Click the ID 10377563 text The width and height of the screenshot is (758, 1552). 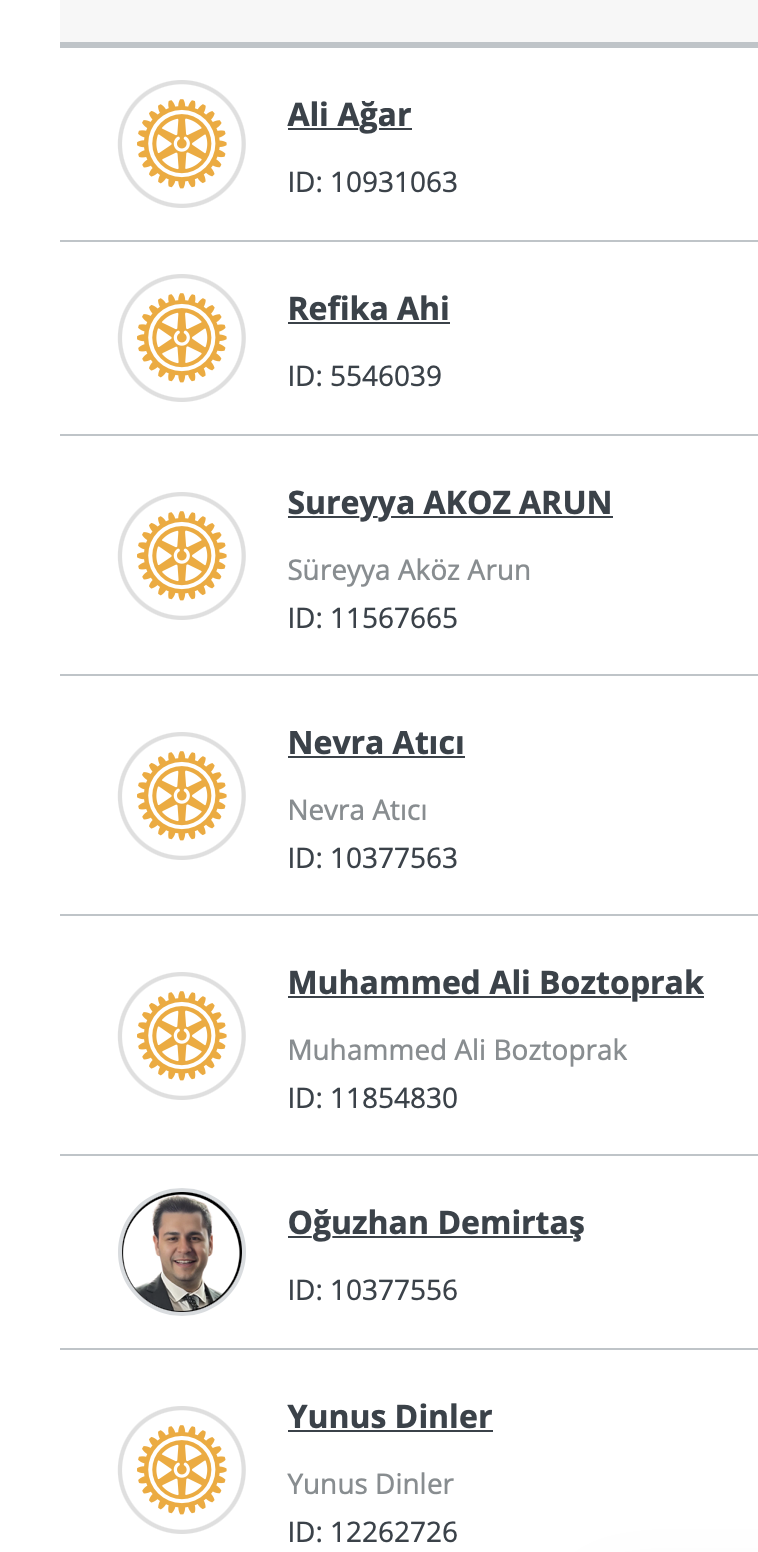point(372,859)
